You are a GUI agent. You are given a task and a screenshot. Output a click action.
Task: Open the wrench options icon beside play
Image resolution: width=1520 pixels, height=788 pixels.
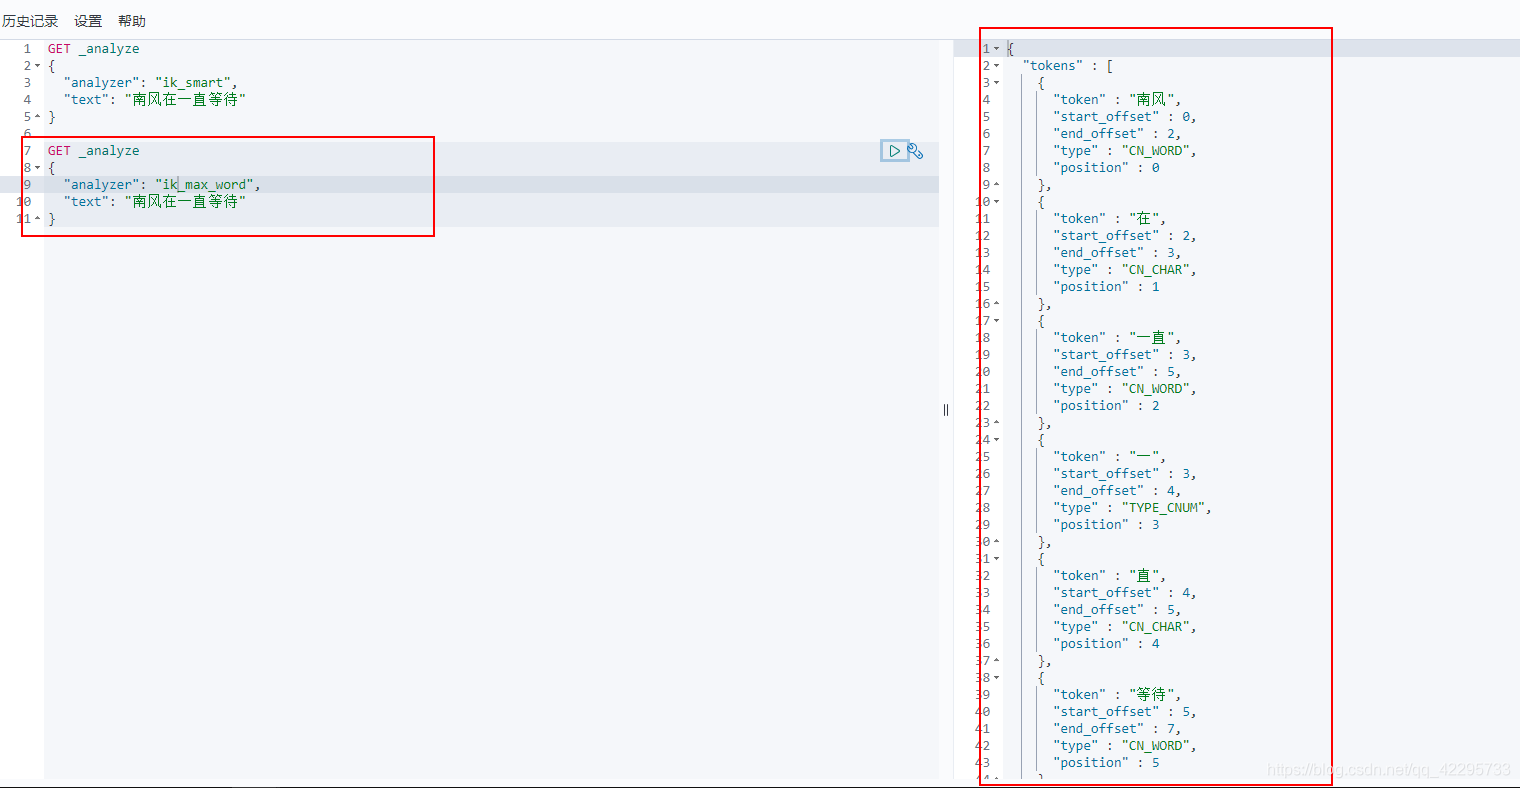tap(915, 151)
